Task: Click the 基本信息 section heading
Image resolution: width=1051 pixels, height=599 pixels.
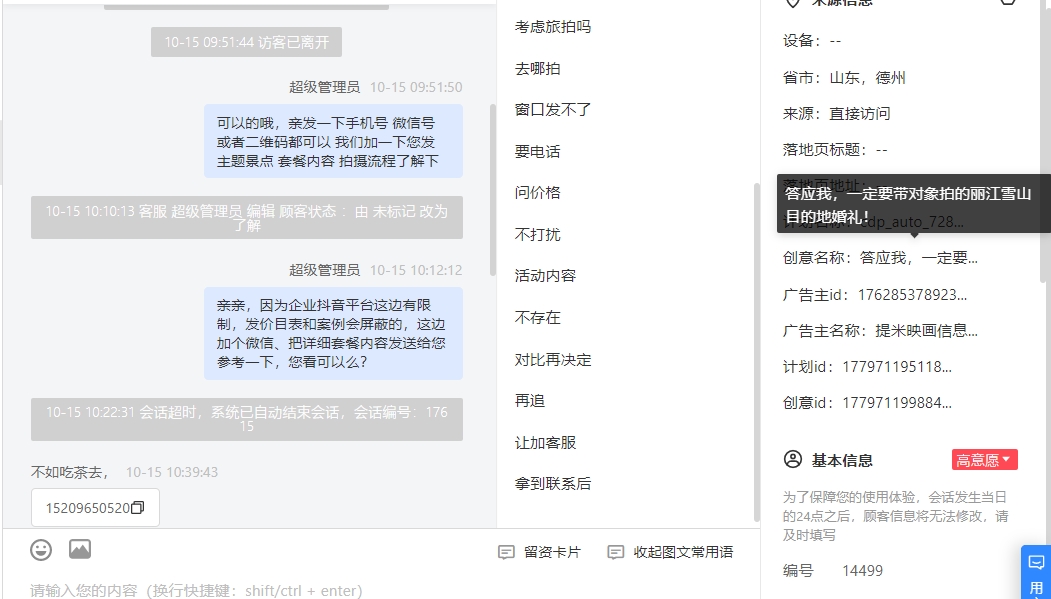Action: tap(843, 460)
